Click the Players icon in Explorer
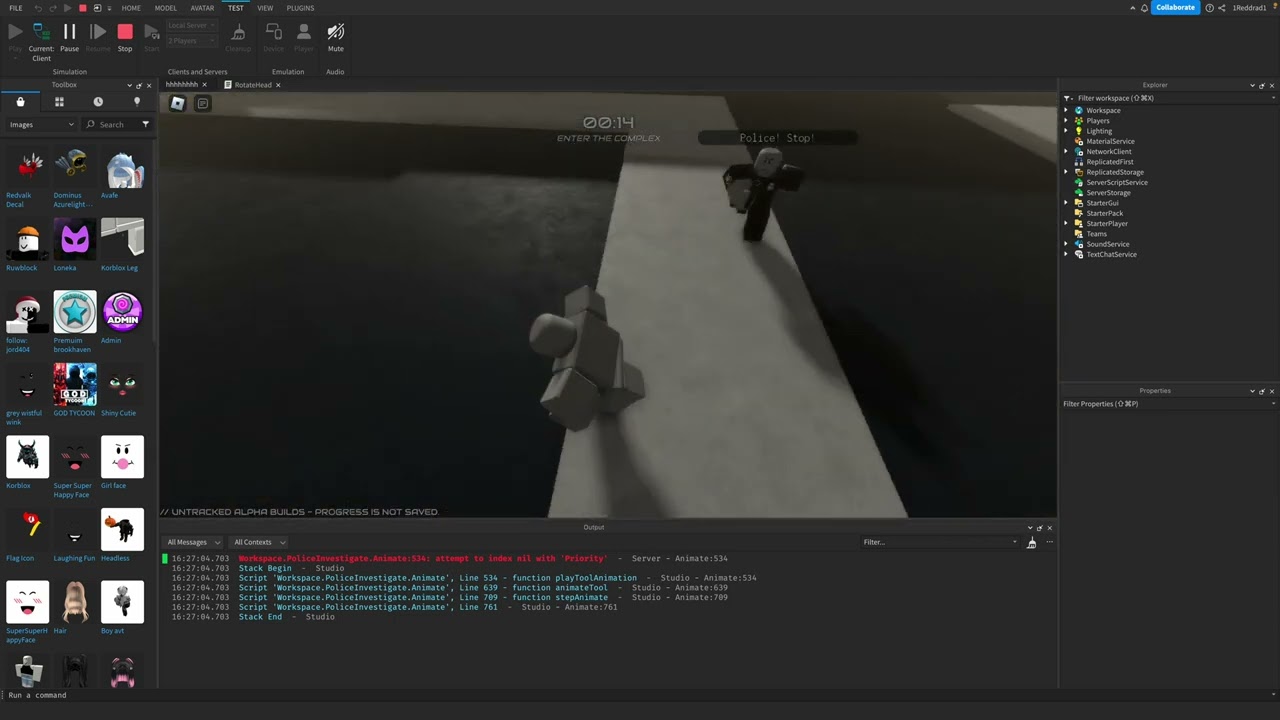Viewport: 1280px width, 720px height. (1079, 121)
